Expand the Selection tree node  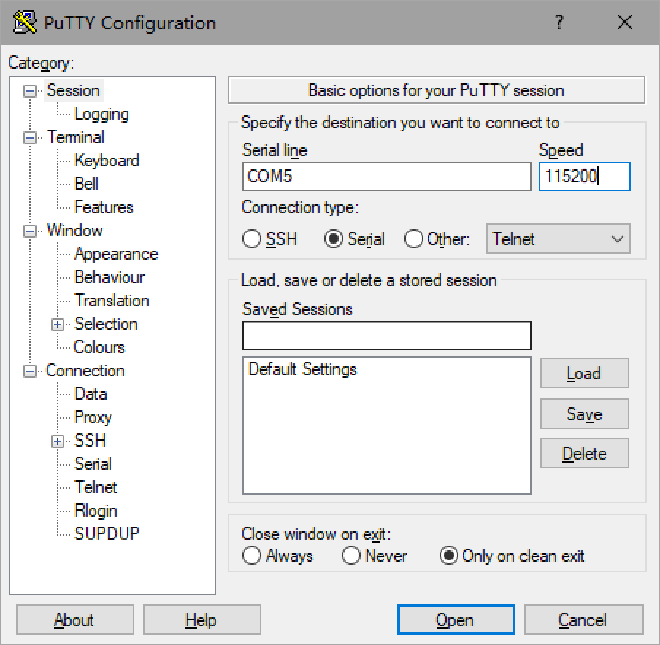coord(58,324)
